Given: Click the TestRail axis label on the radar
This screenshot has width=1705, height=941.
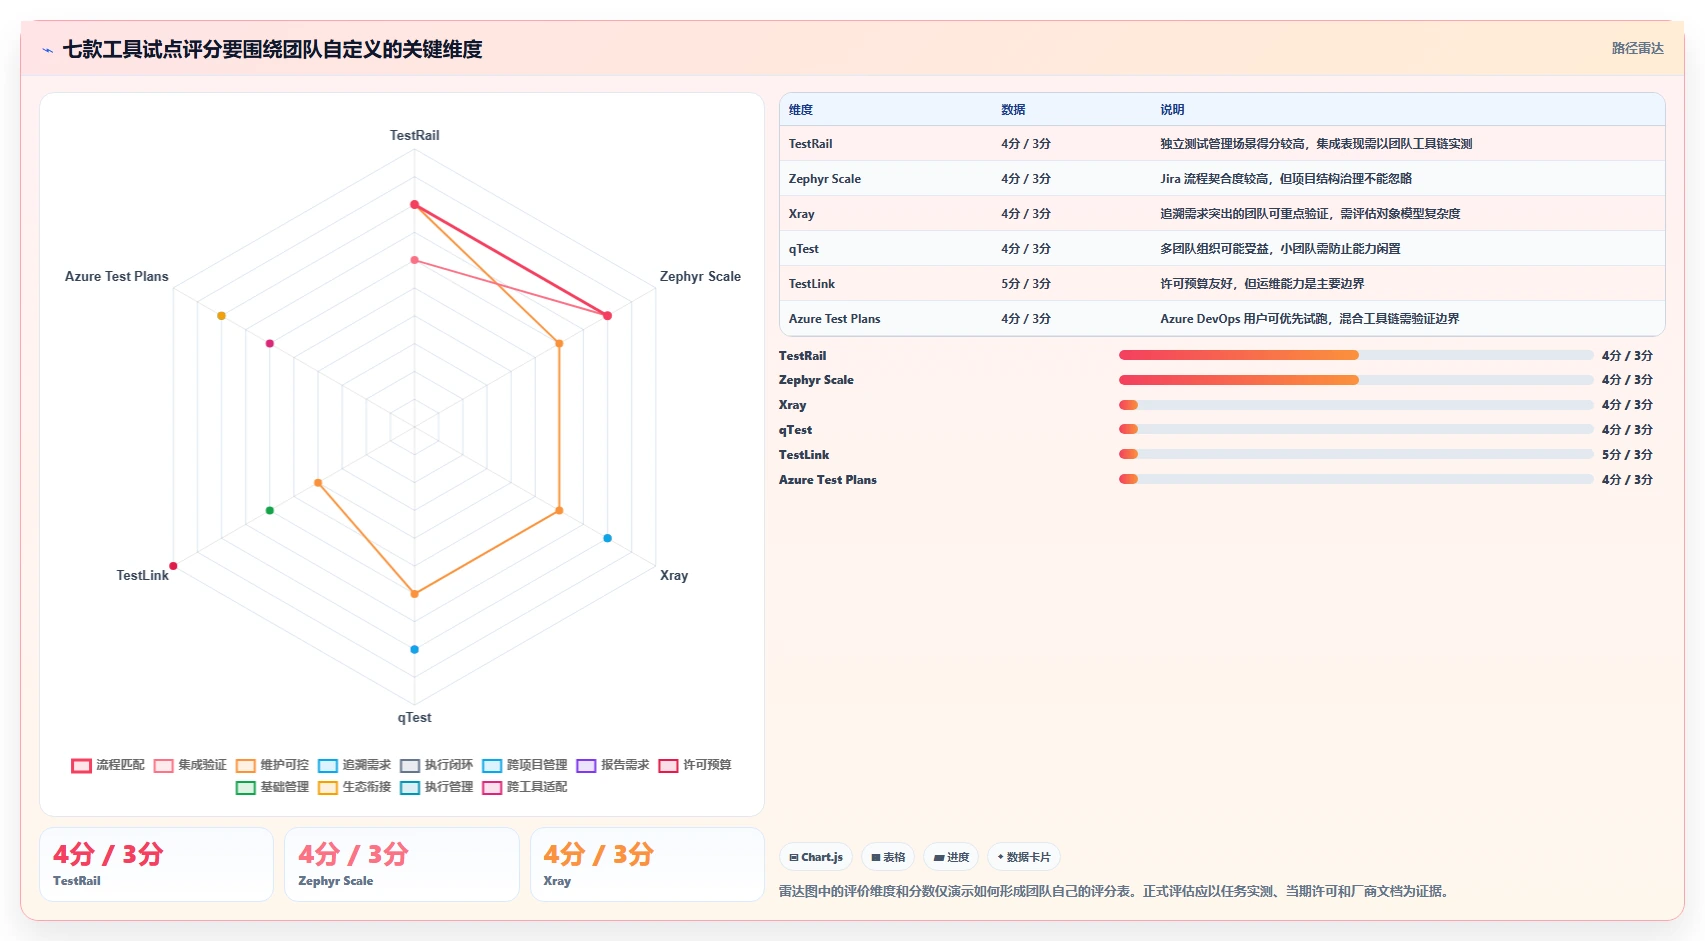Looking at the screenshot, I should [x=414, y=135].
